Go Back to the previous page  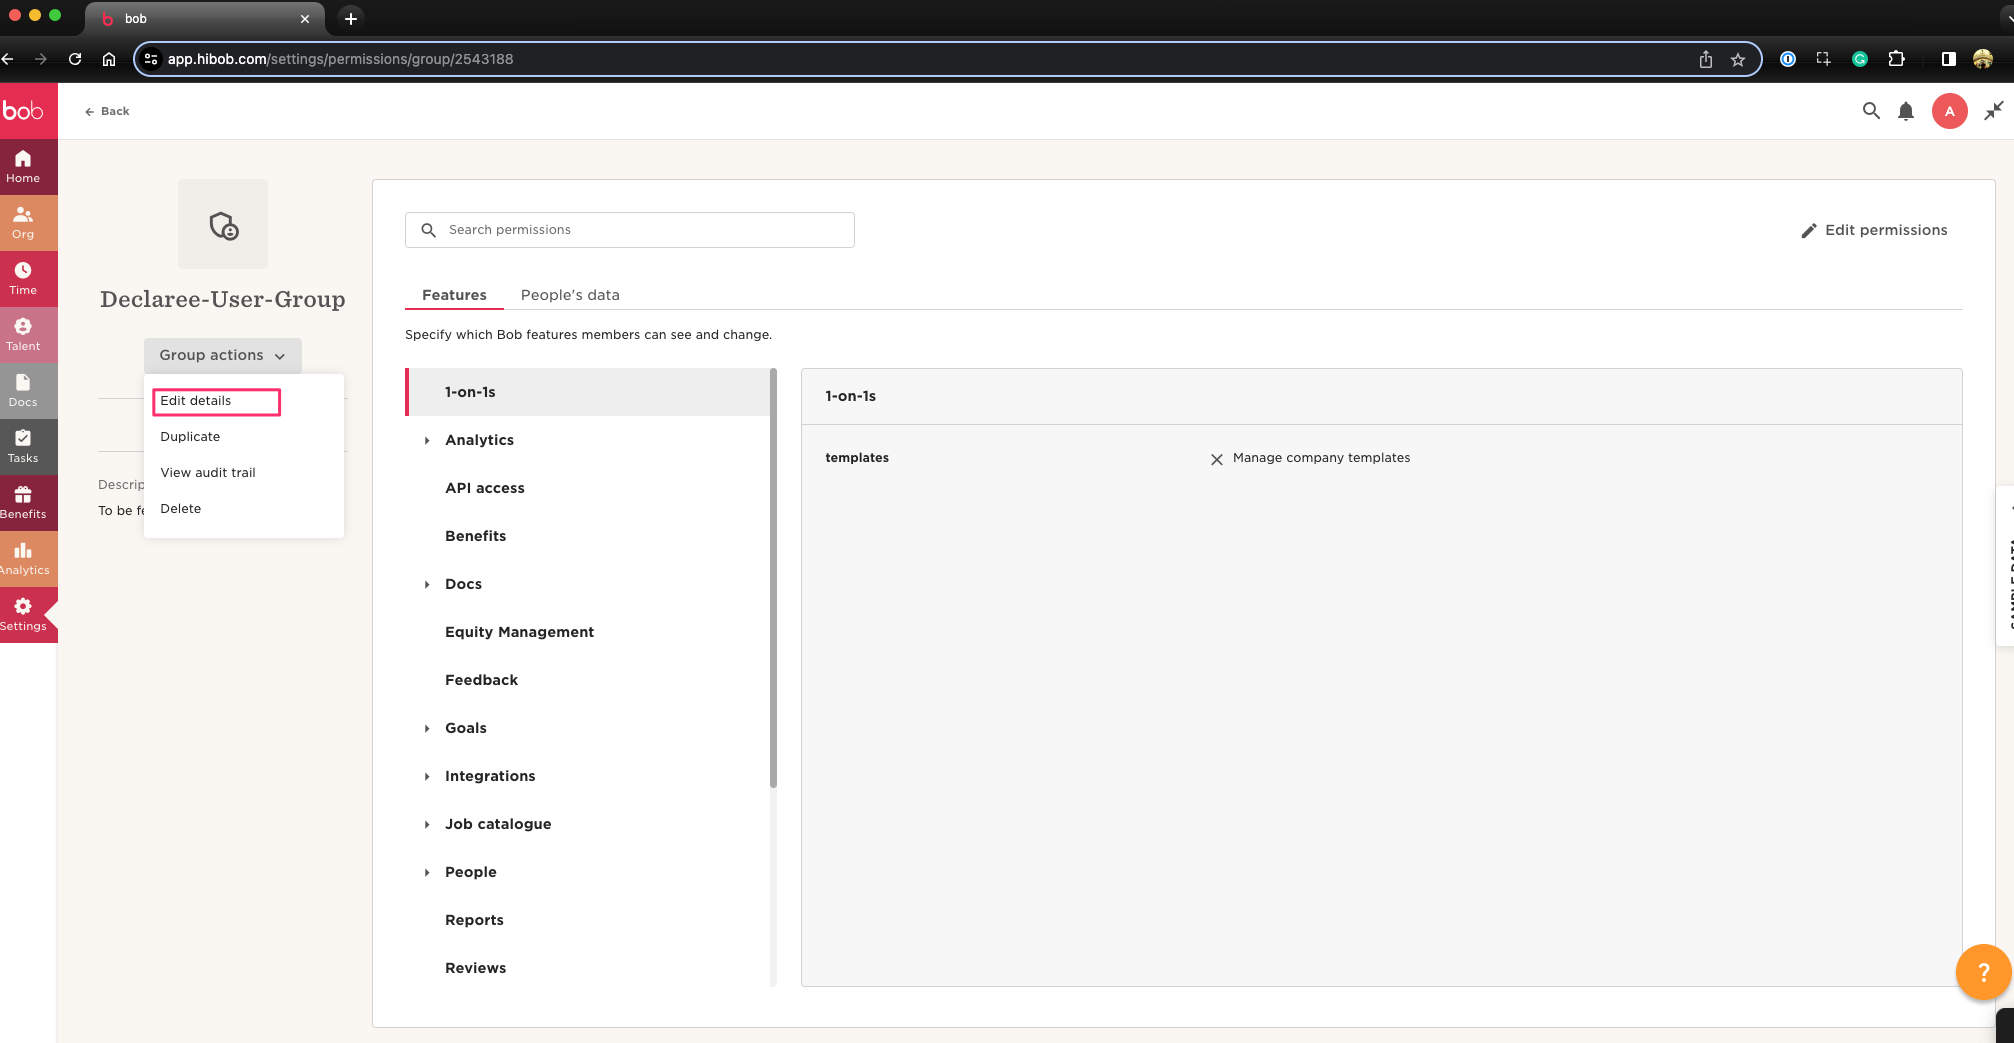107,111
